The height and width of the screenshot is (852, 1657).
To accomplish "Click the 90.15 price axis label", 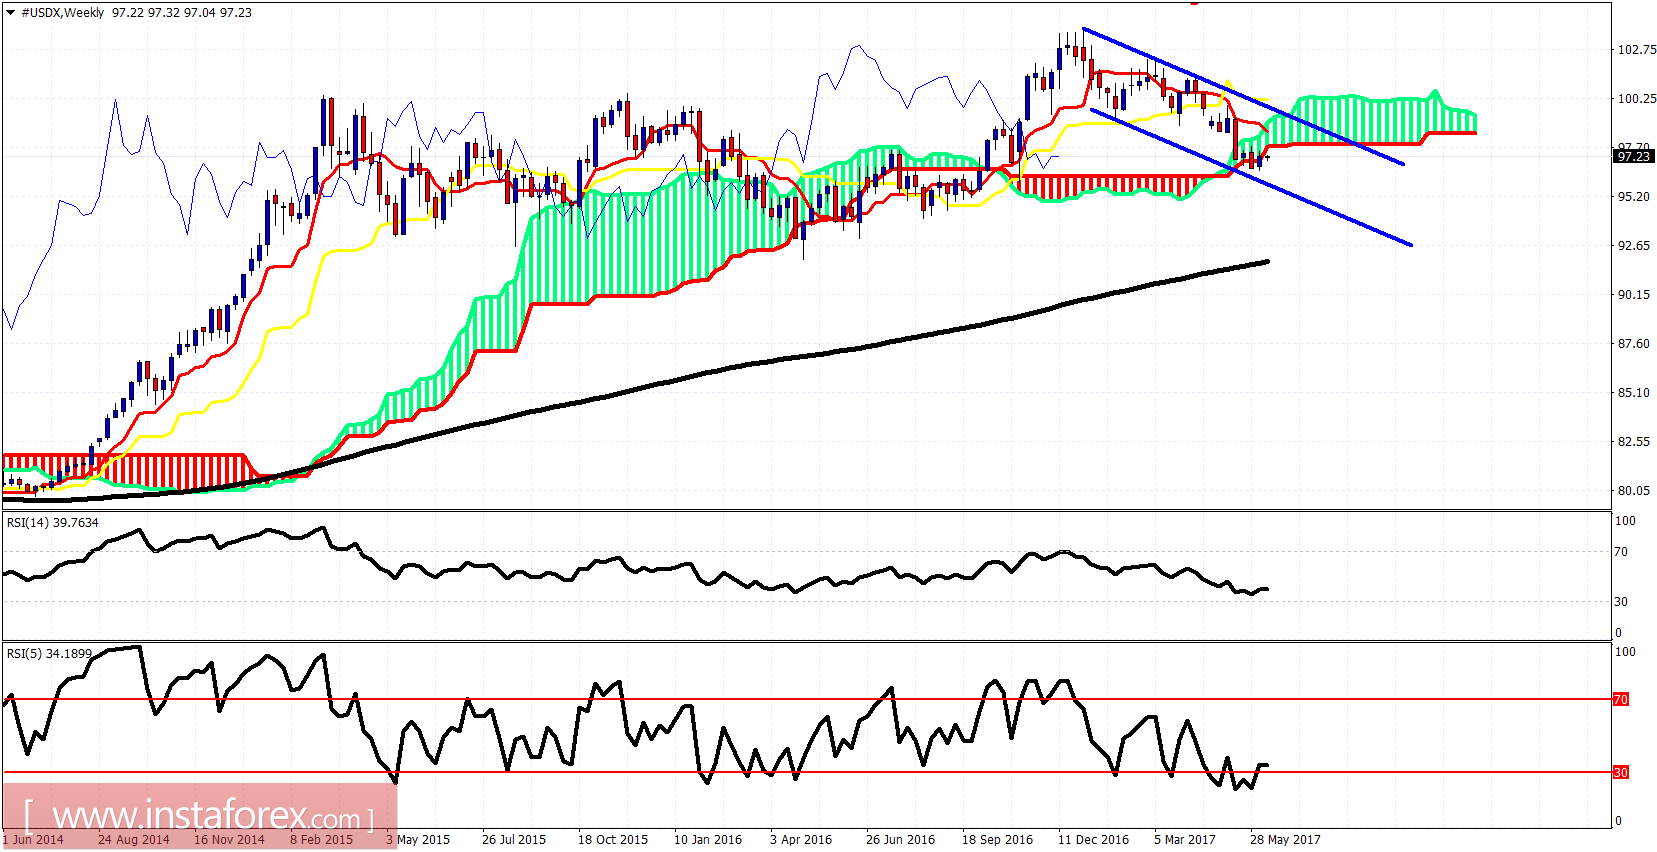I will tap(1633, 295).
